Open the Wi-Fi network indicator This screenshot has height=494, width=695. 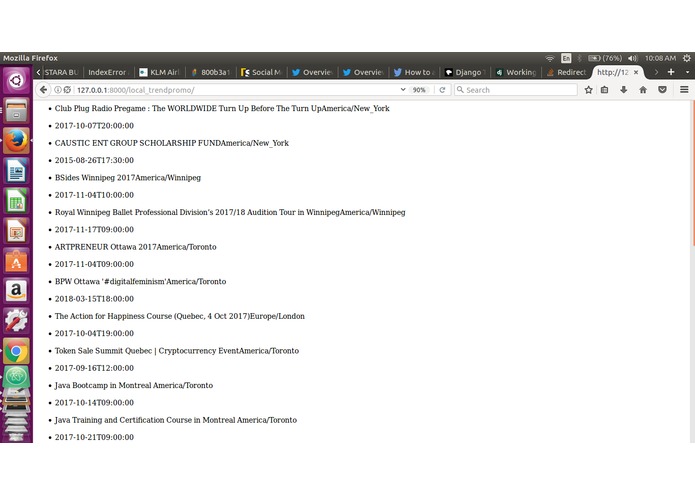[x=550, y=58]
